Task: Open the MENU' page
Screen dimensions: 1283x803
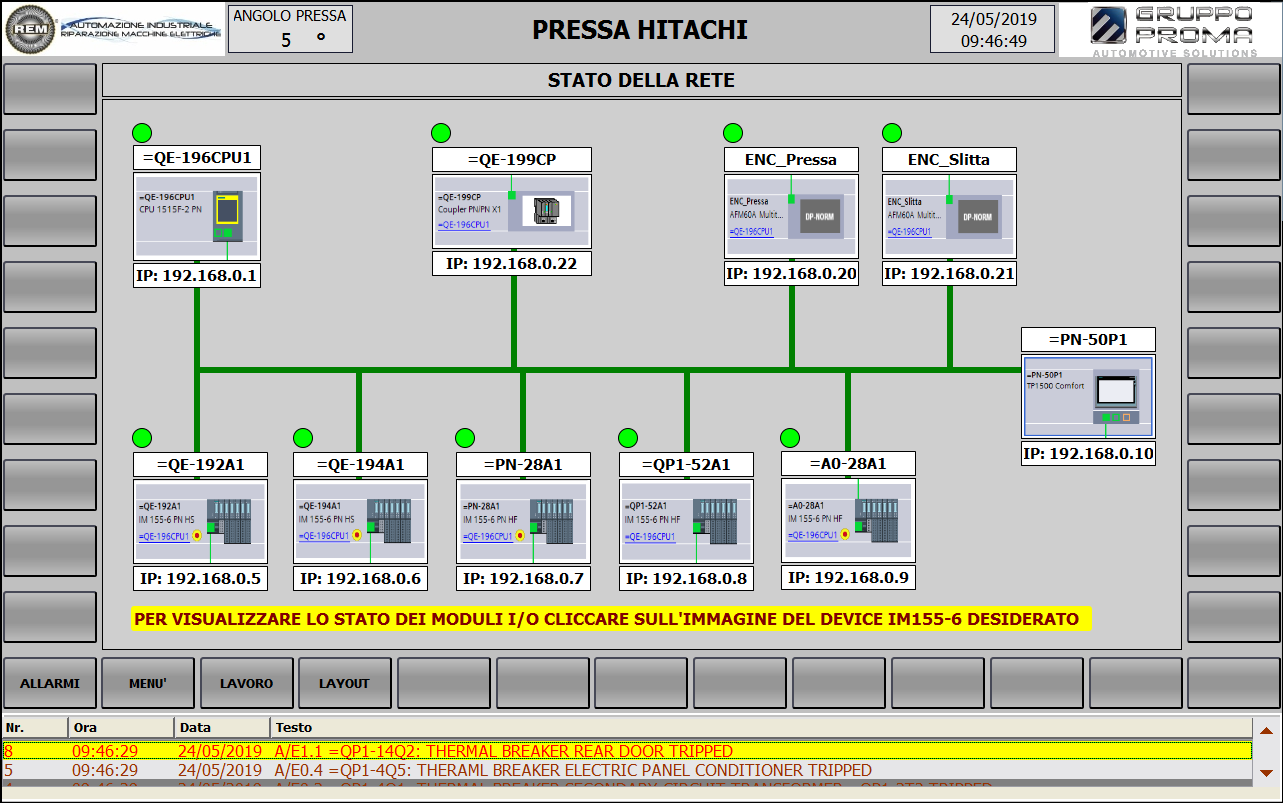Action: click(x=148, y=683)
